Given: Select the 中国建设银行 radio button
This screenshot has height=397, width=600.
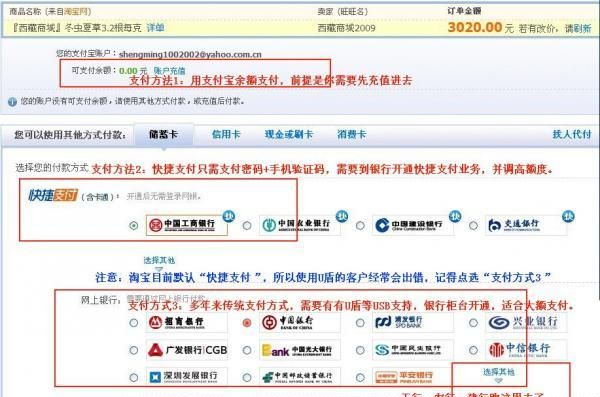Looking at the screenshot, I should (x=360, y=225).
